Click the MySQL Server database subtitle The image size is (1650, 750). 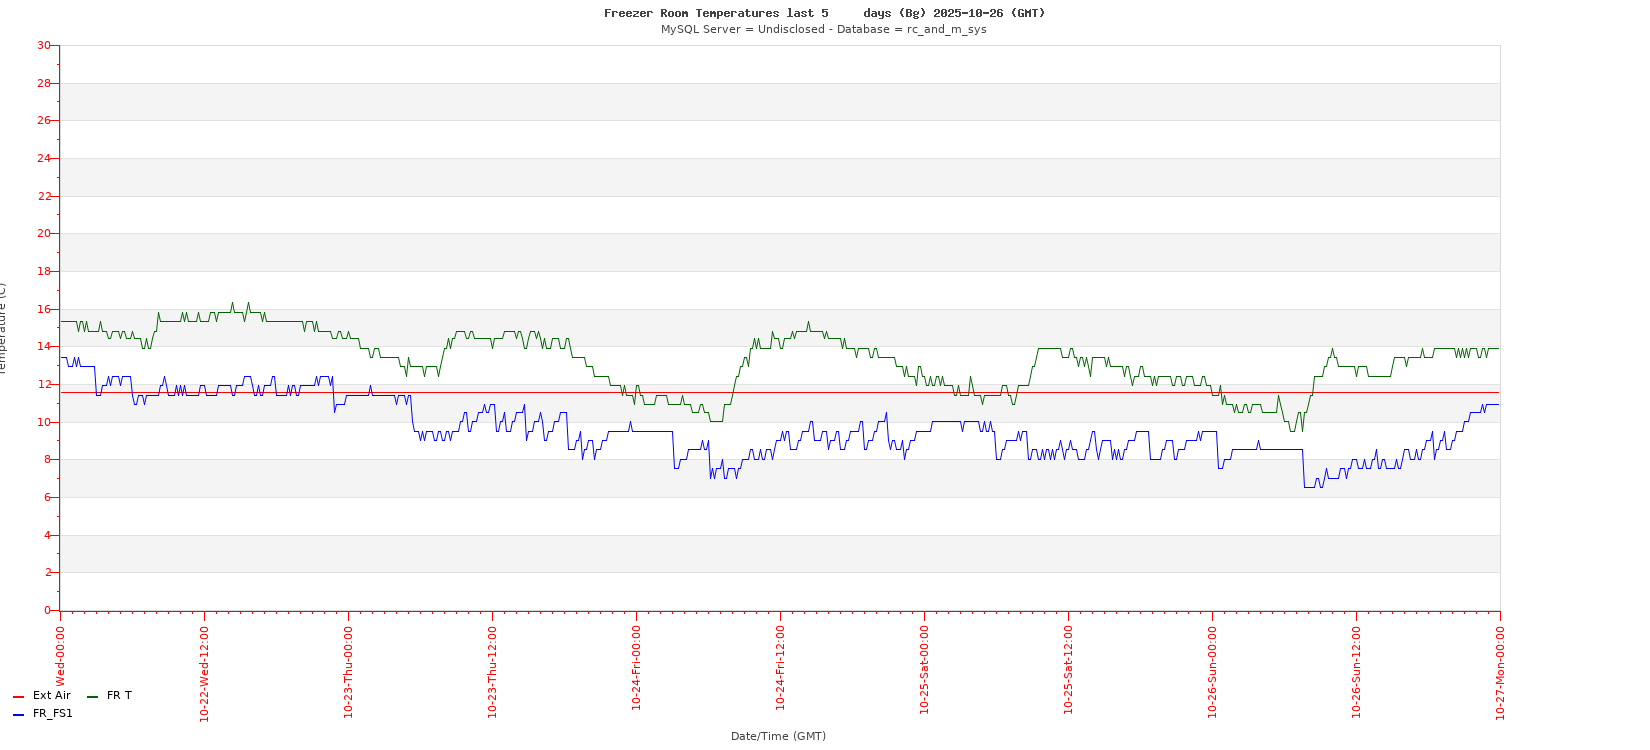click(823, 29)
